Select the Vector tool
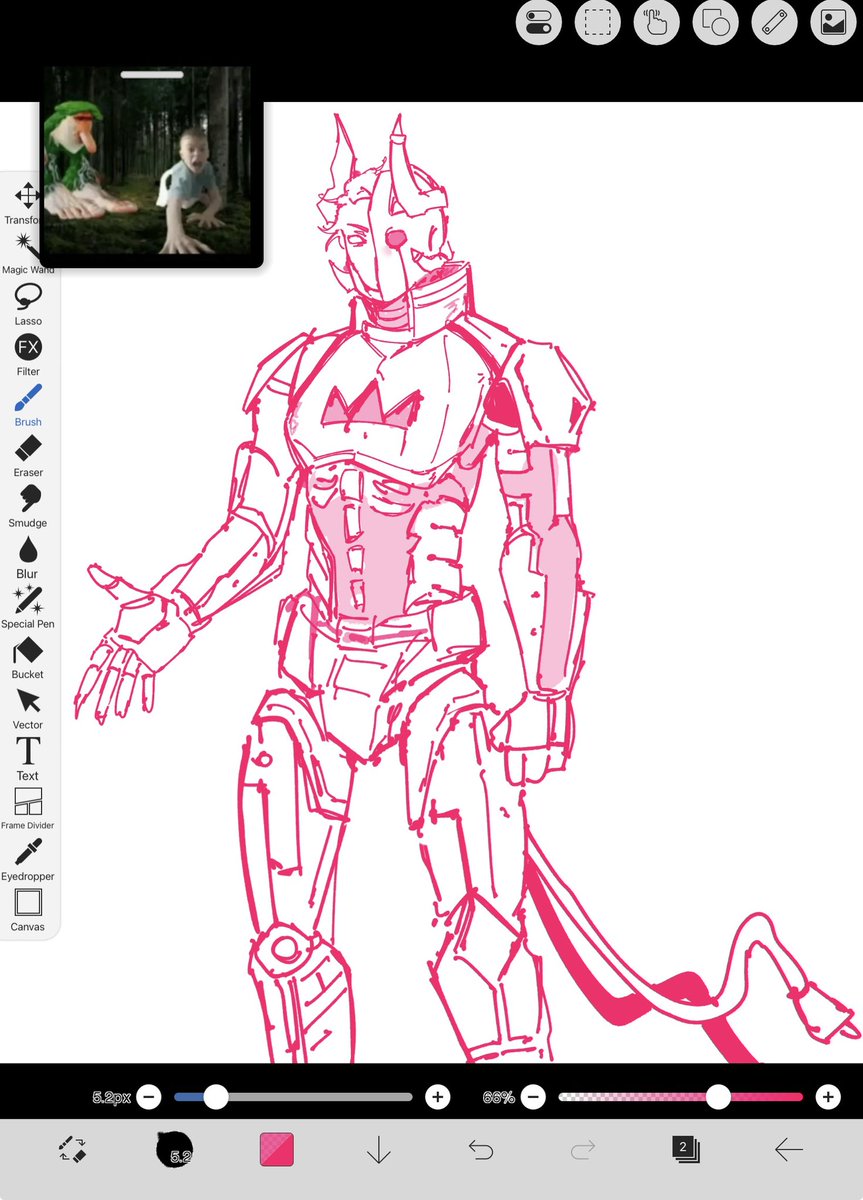 pyautogui.click(x=28, y=708)
